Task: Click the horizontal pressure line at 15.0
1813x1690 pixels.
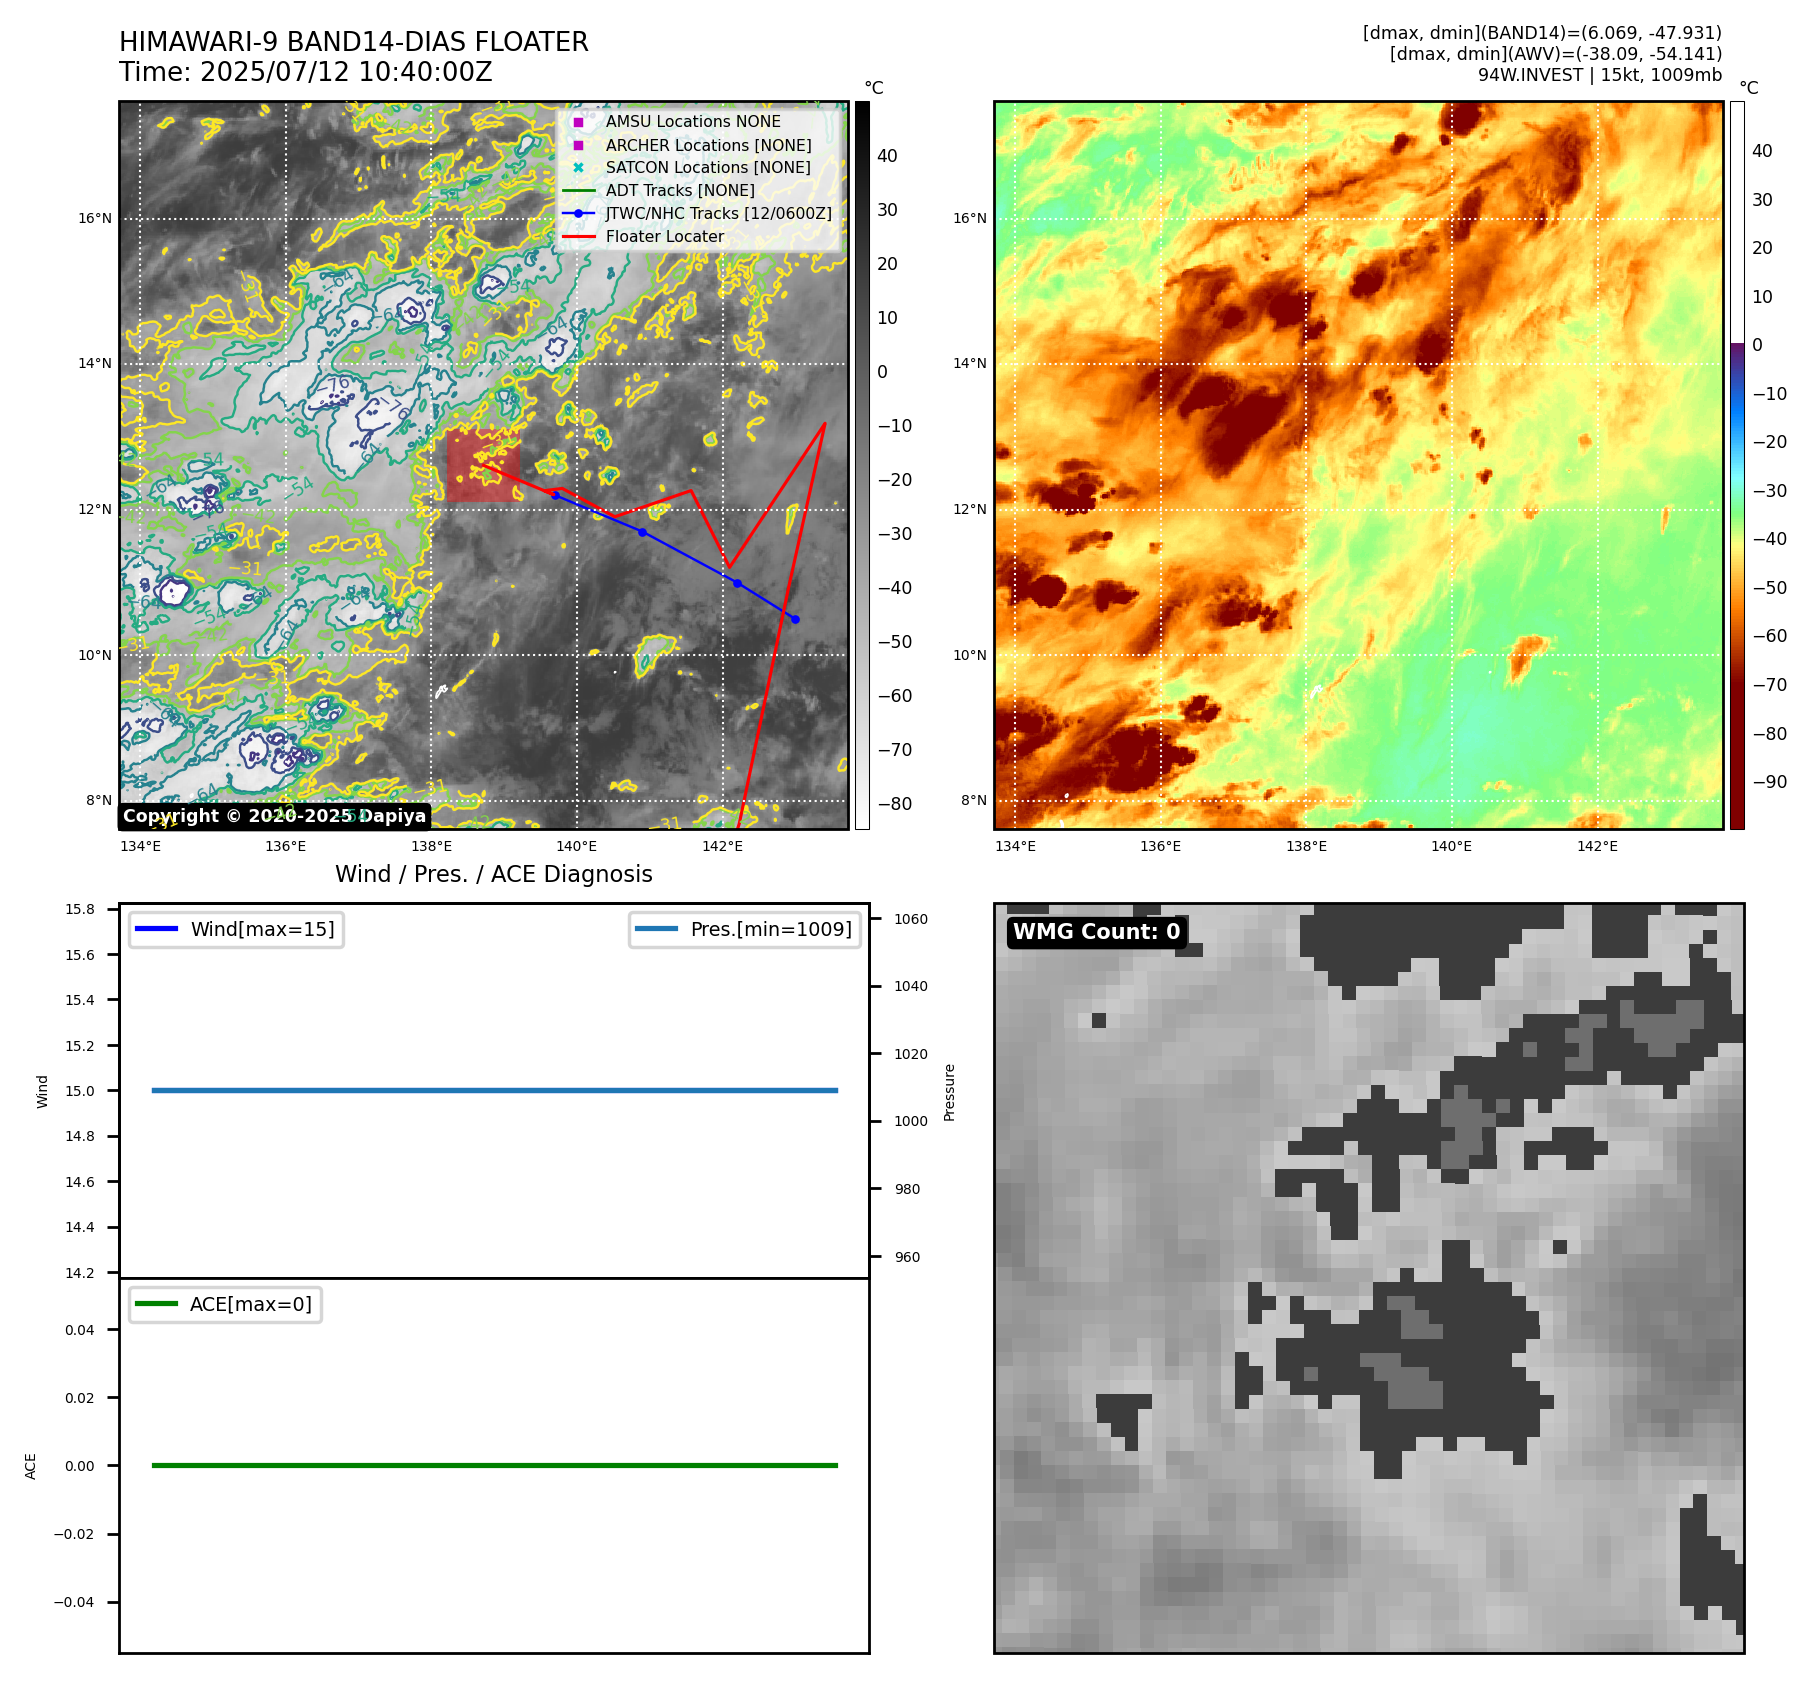Action: pyautogui.click(x=494, y=1090)
